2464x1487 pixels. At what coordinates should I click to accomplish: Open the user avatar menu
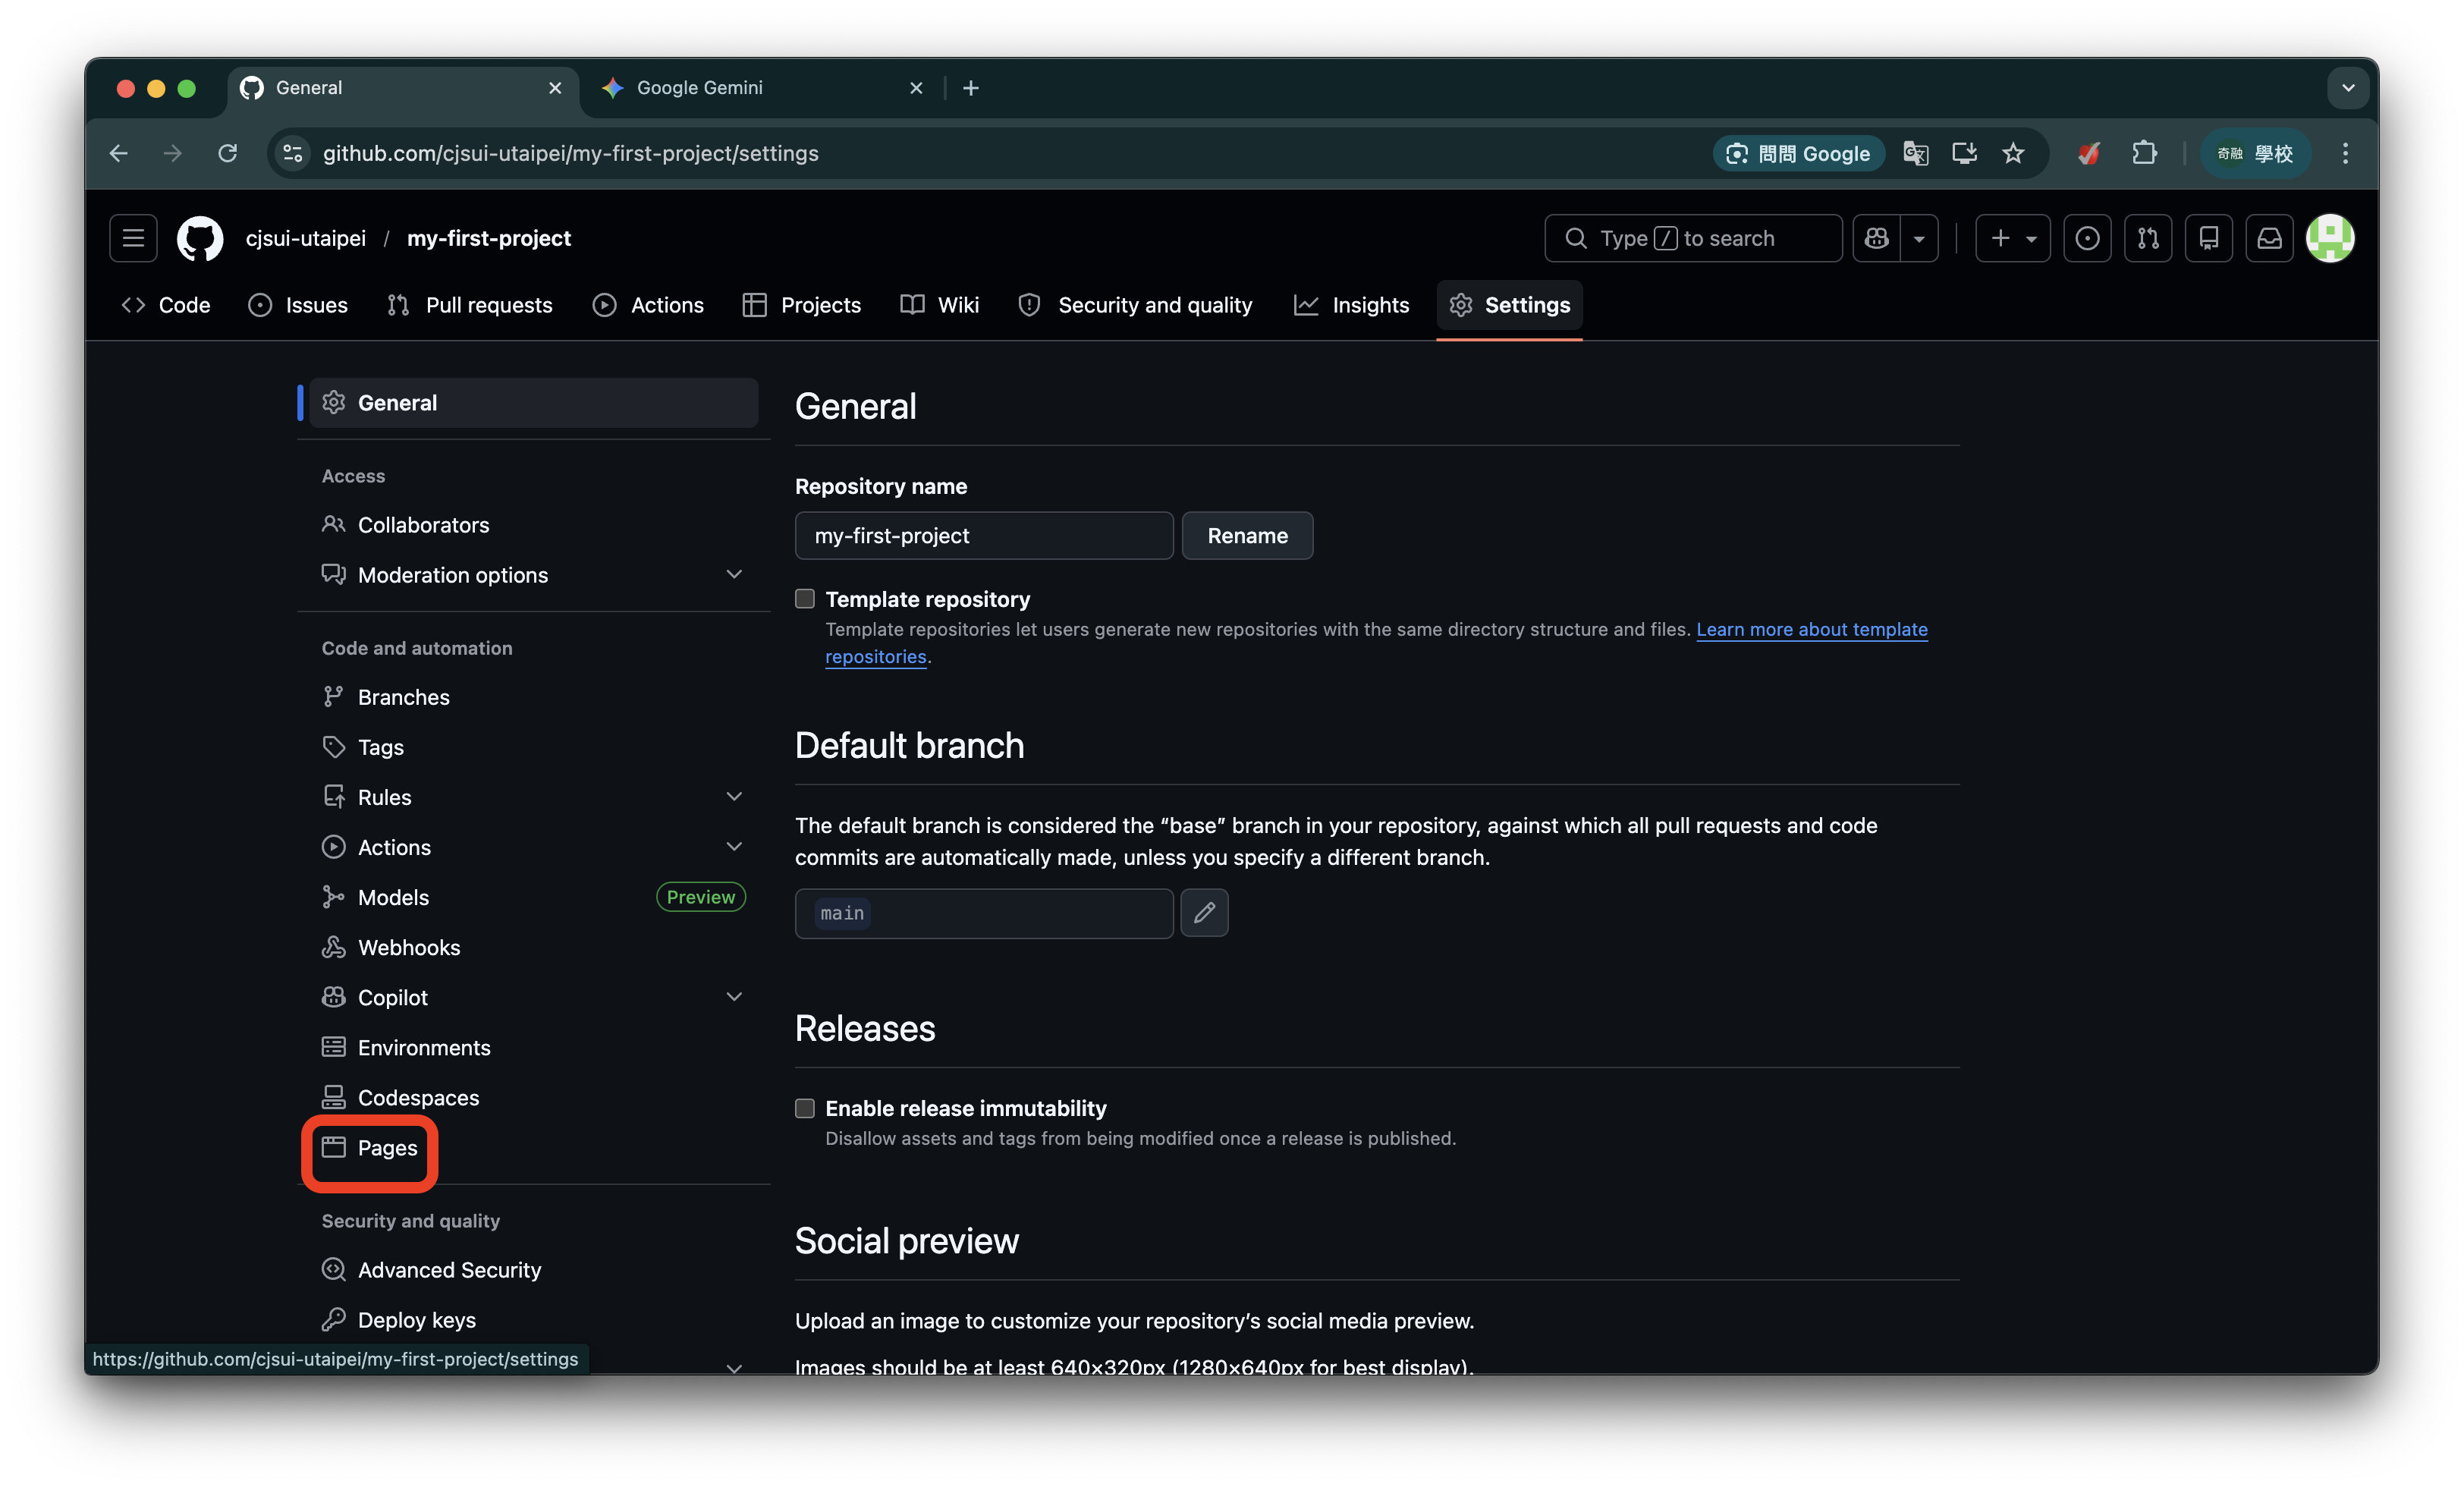click(x=2330, y=238)
